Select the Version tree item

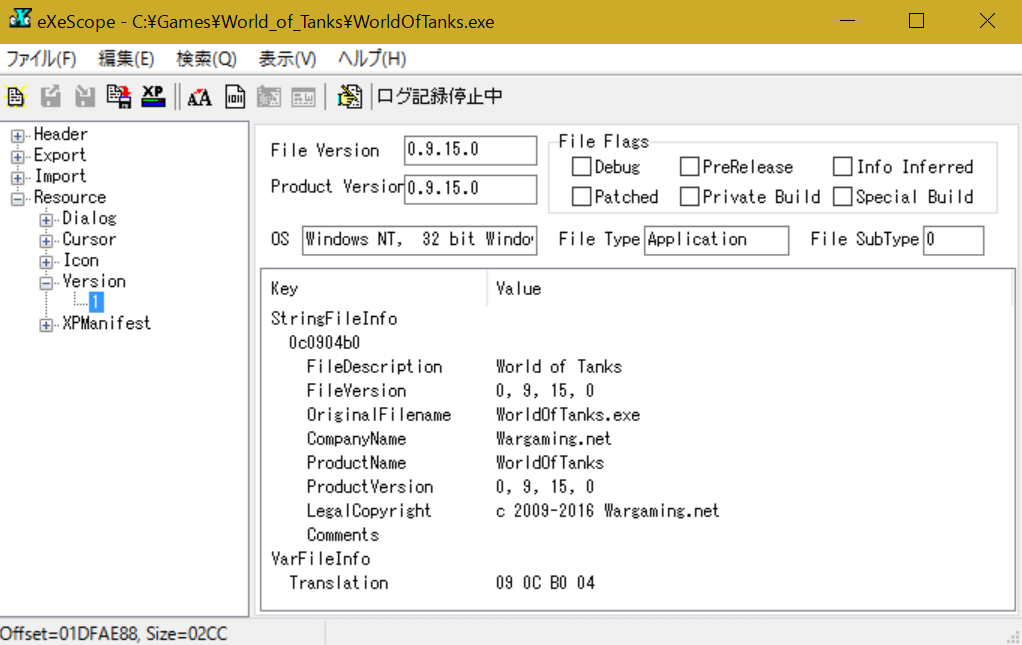[x=94, y=281]
